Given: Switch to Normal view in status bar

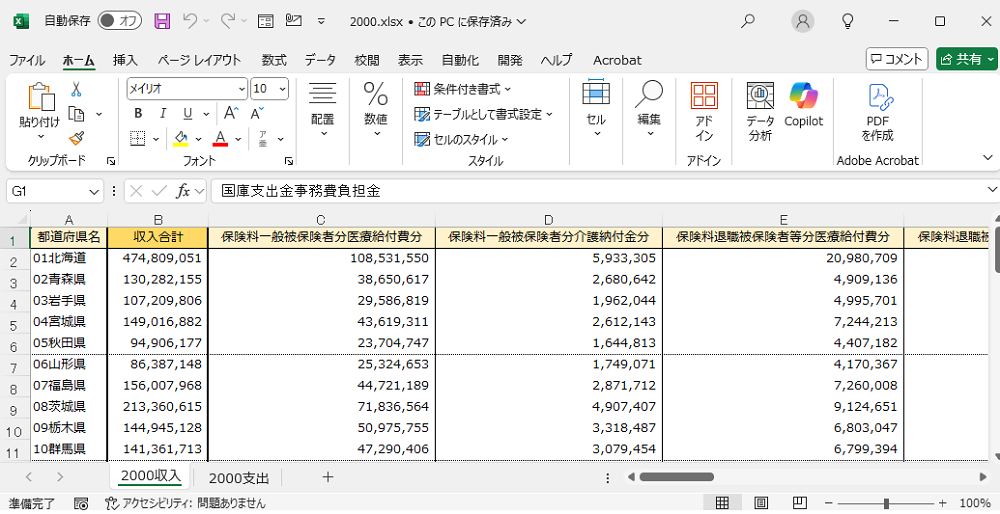Looking at the screenshot, I should coord(722,503).
